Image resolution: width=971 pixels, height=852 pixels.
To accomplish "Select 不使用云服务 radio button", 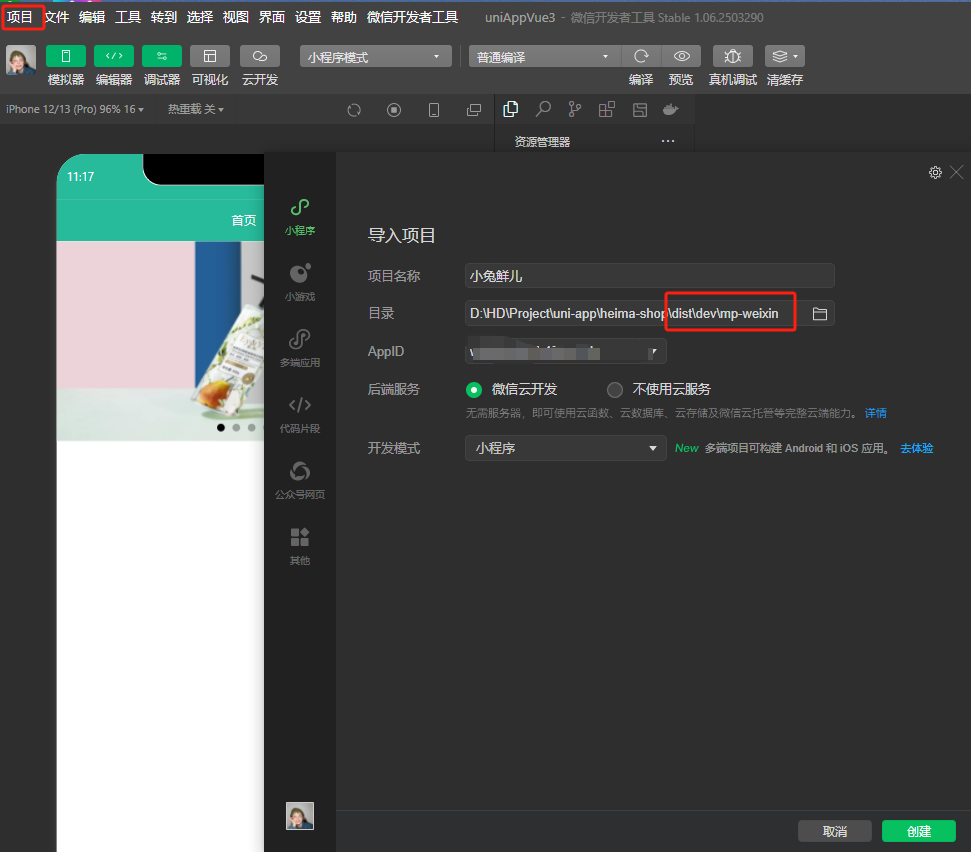I will [614, 389].
